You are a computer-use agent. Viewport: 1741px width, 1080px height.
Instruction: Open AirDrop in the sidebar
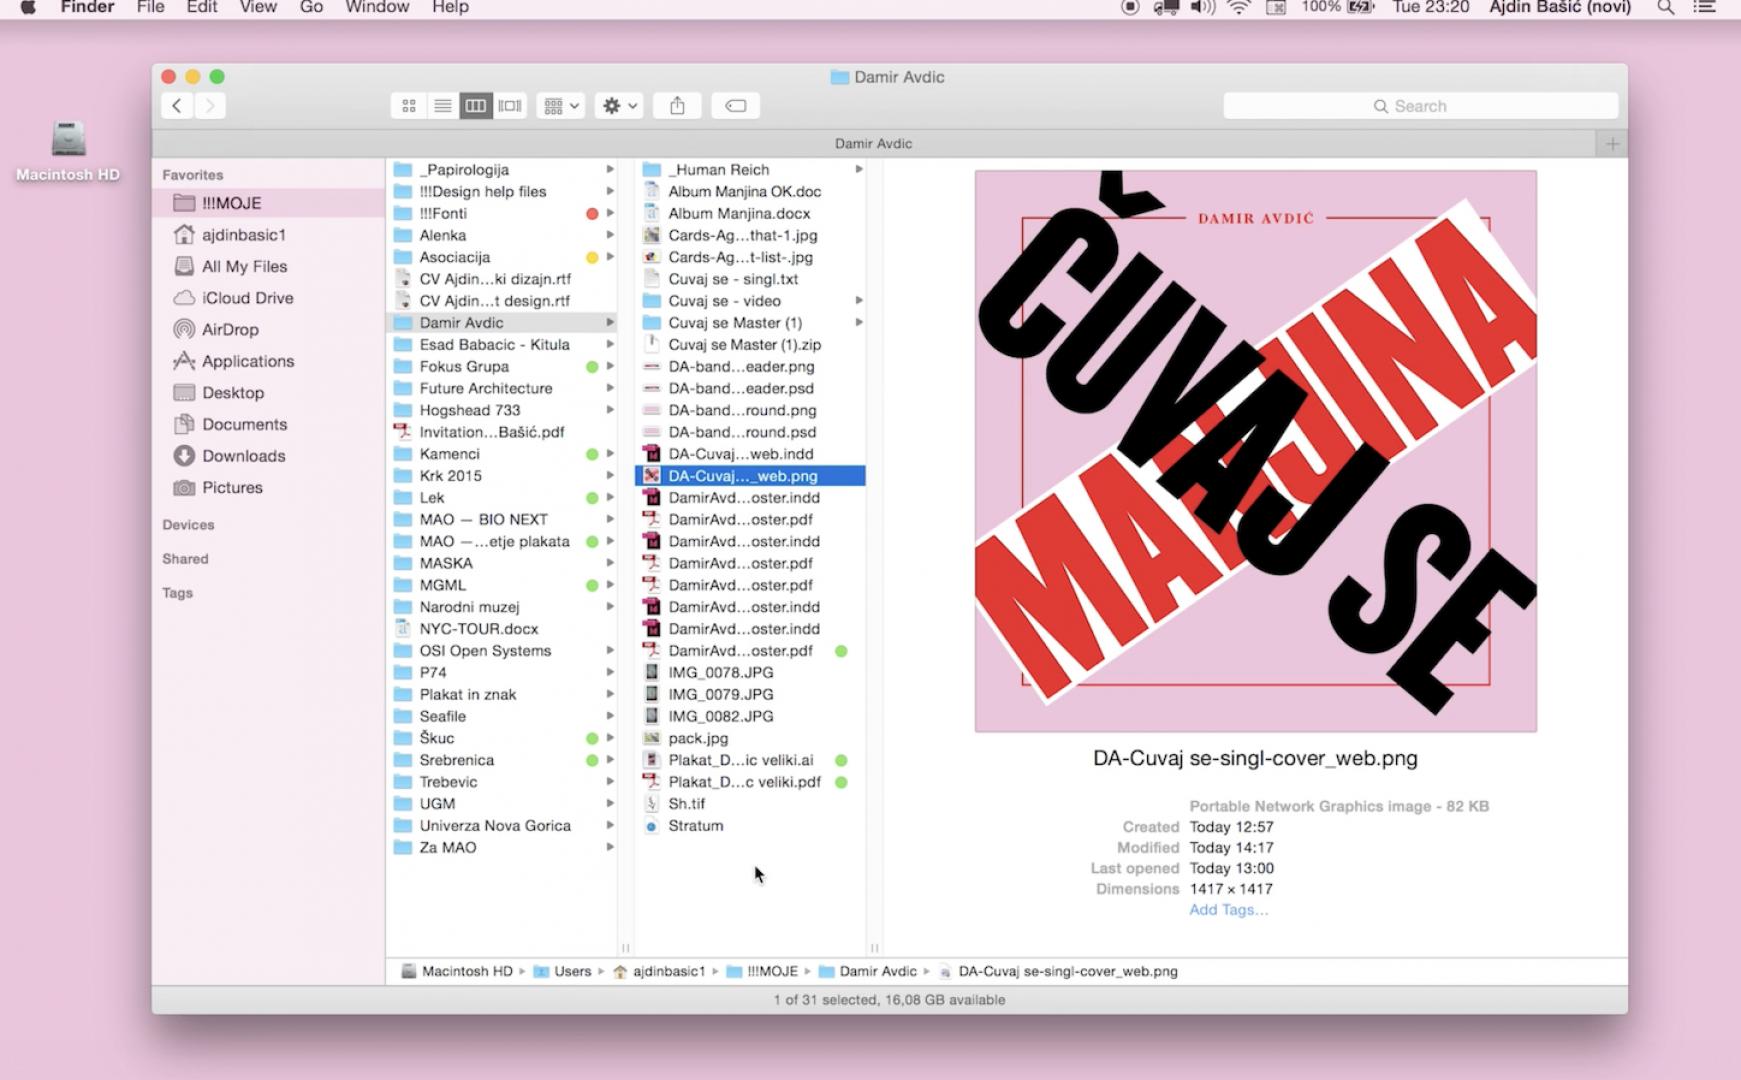(x=229, y=330)
